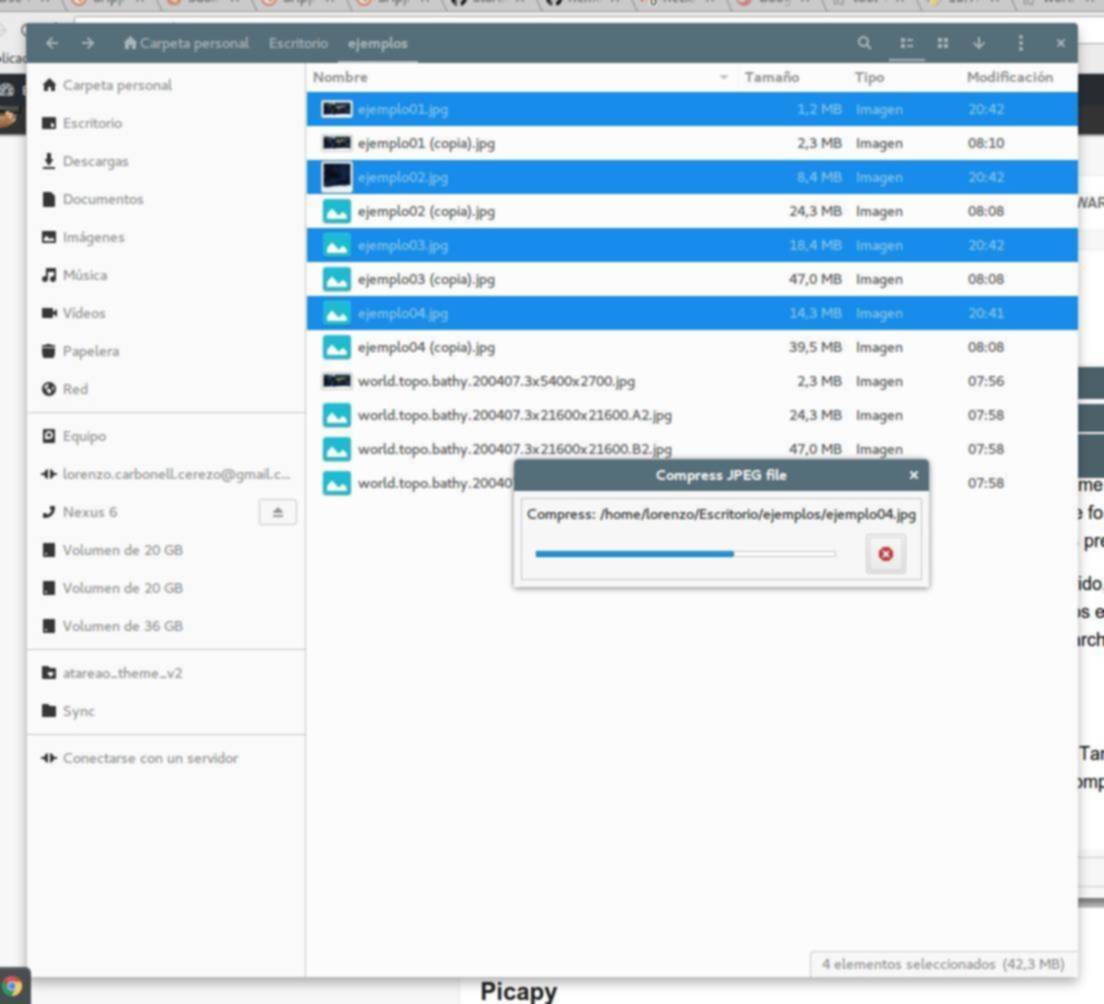Sort files by Tamaño column
The width and height of the screenshot is (1104, 1004).
(x=771, y=77)
